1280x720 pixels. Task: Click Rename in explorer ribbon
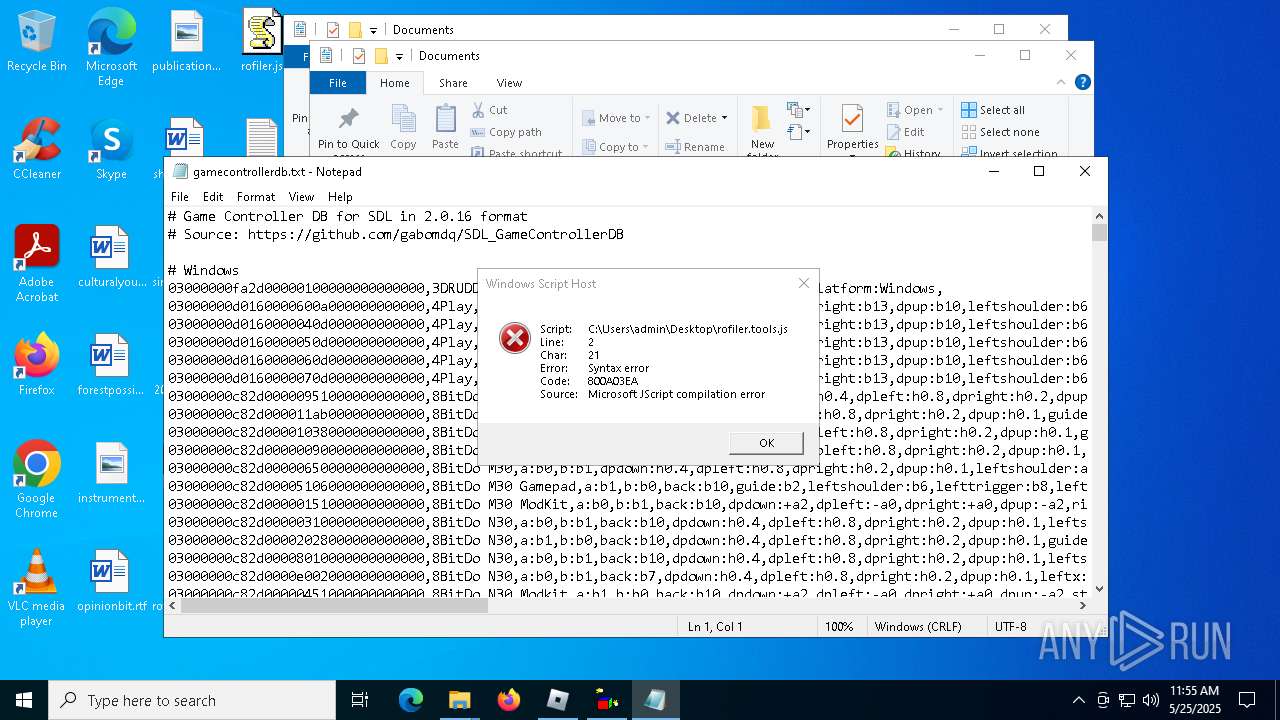pos(695,147)
